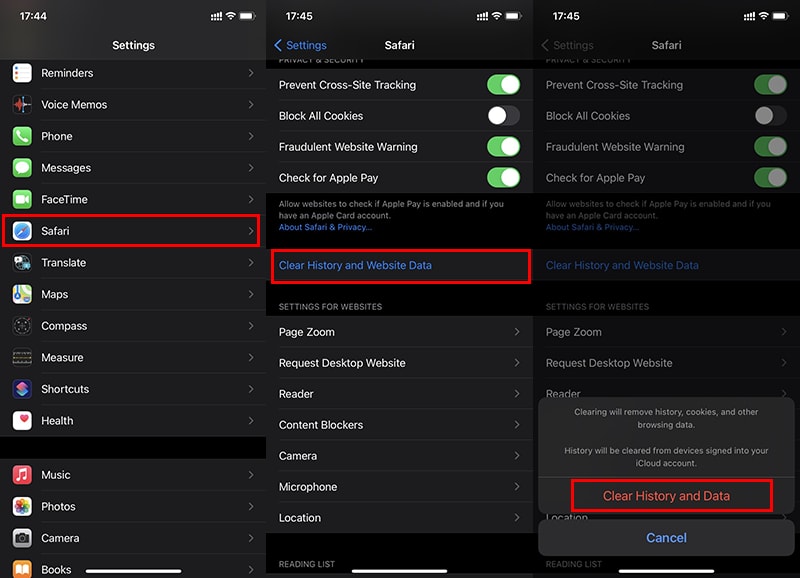This screenshot has height=578, width=800.
Task: Open the Voice Memos row chevron
Action: pyautogui.click(x=251, y=105)
